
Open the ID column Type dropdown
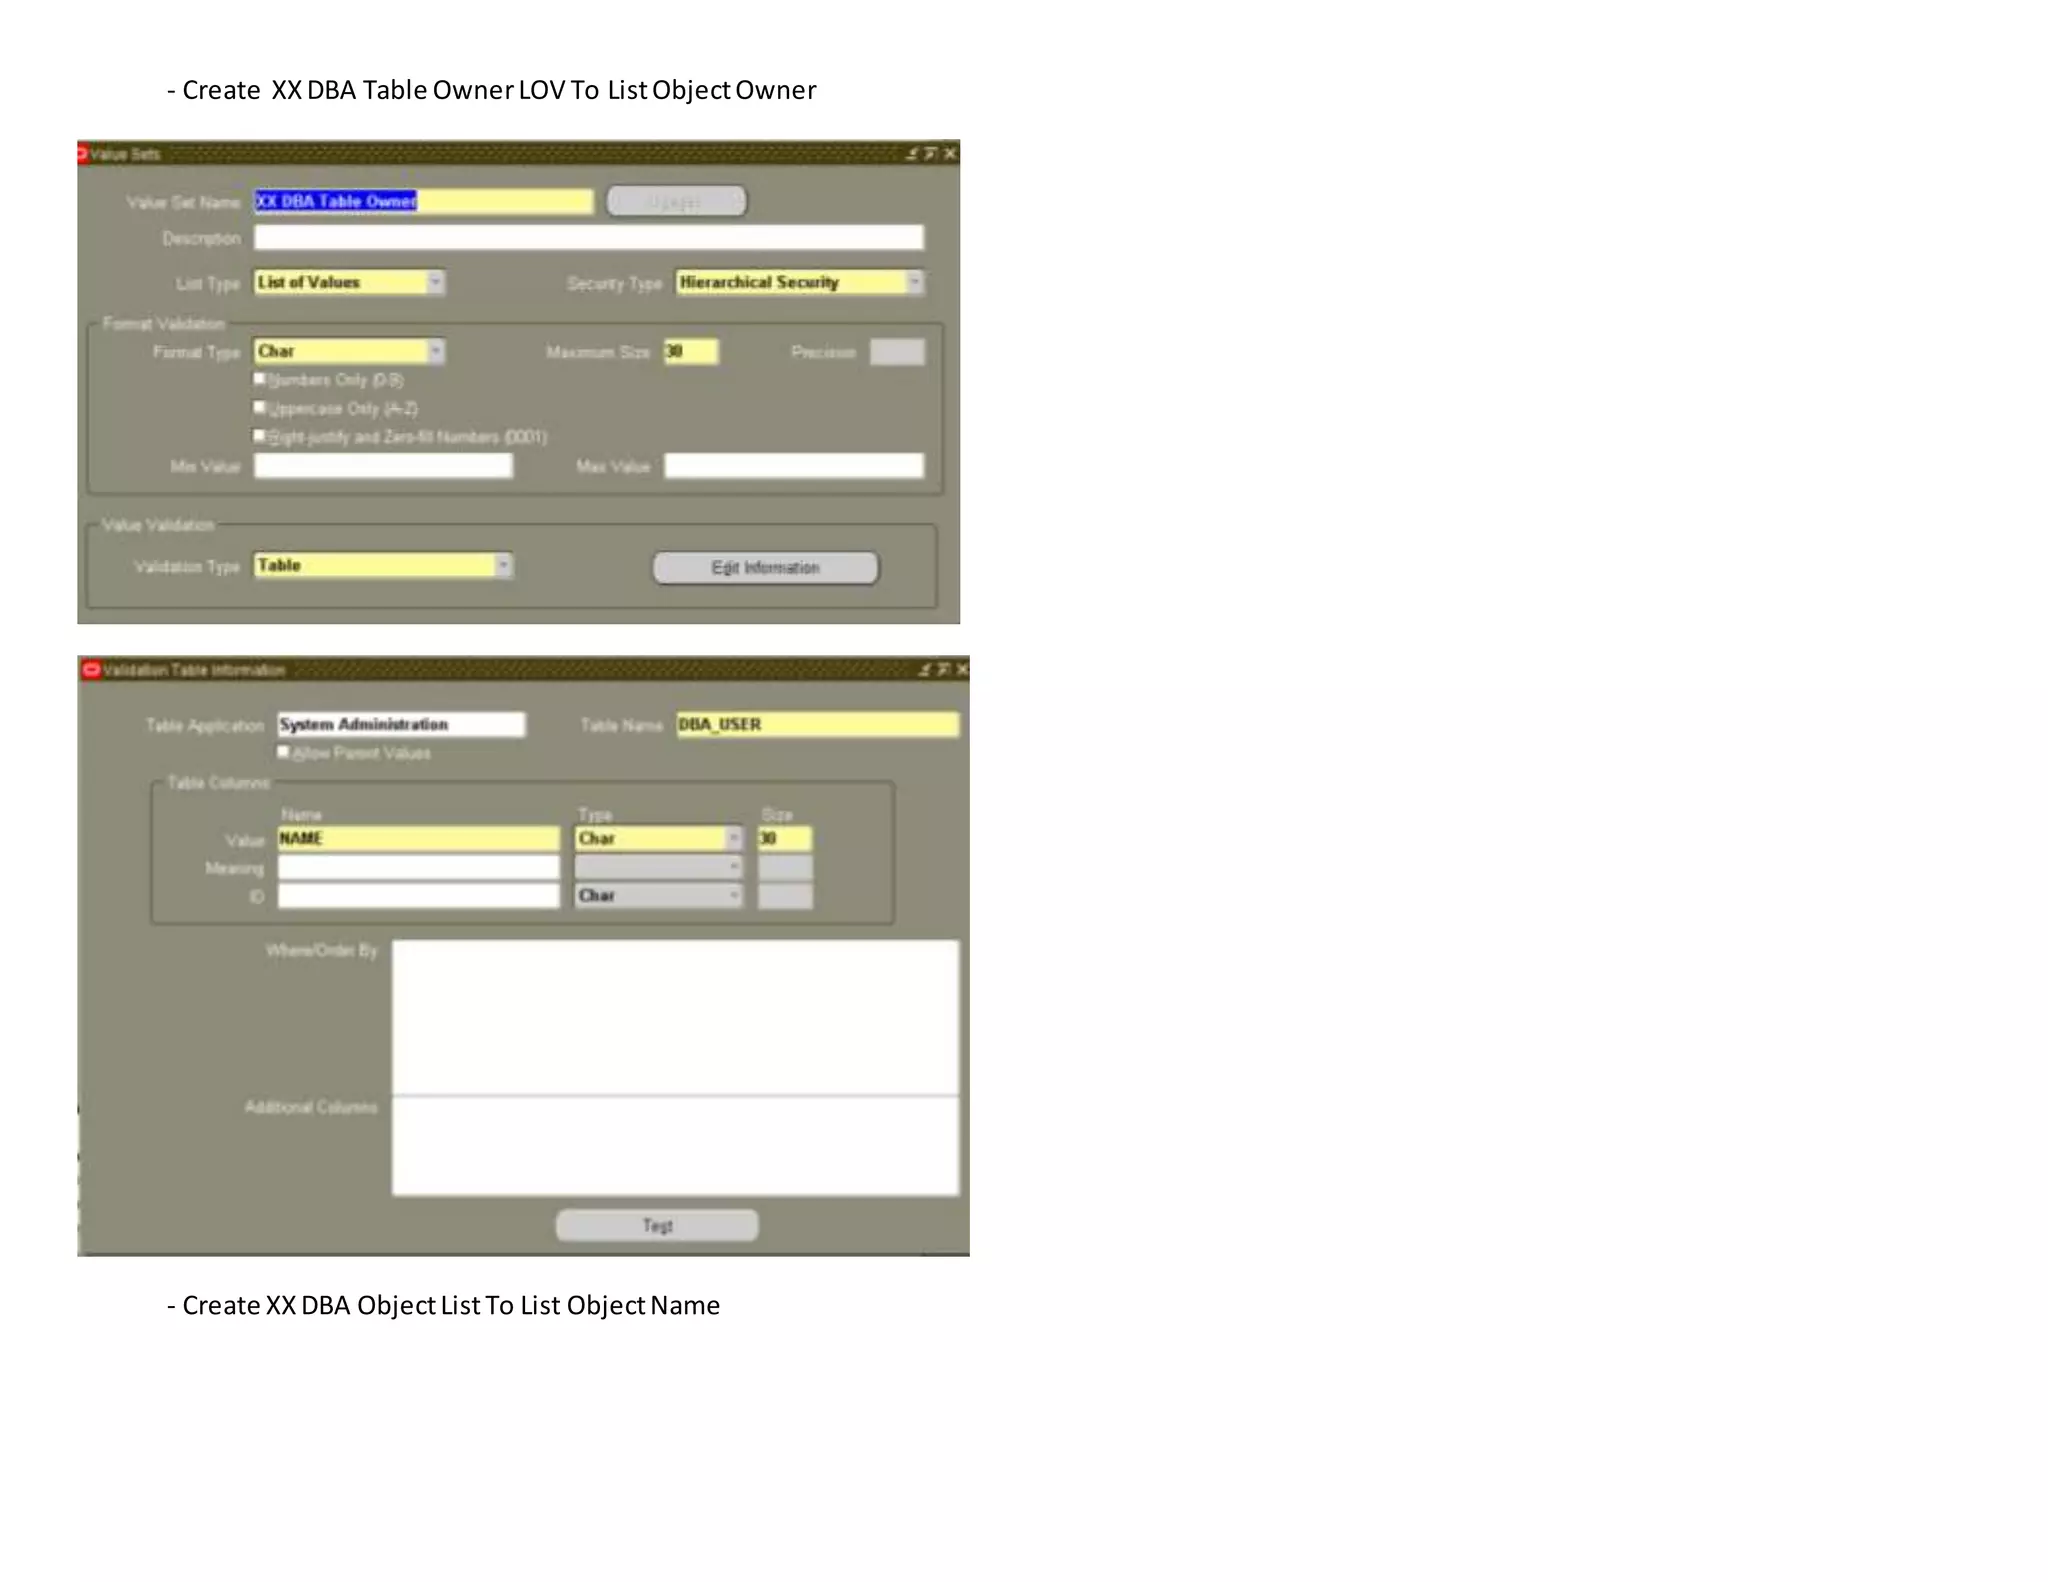733,895
